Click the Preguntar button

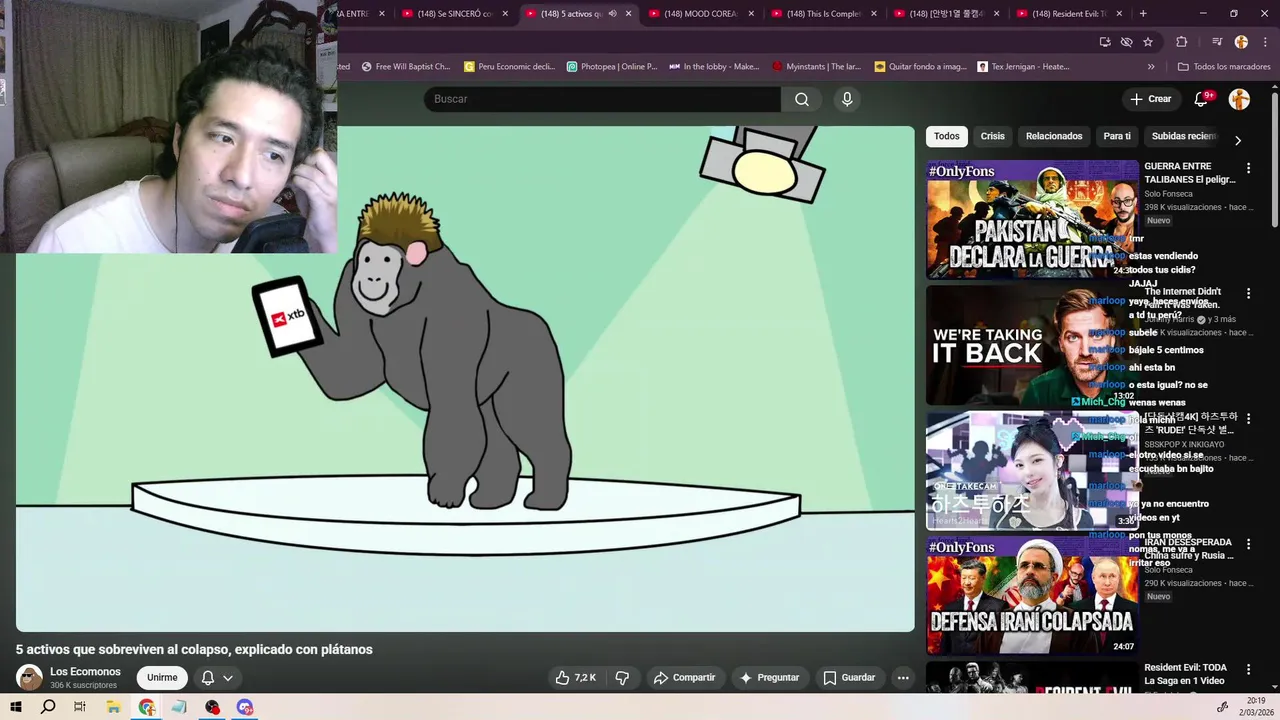(769, 677)
